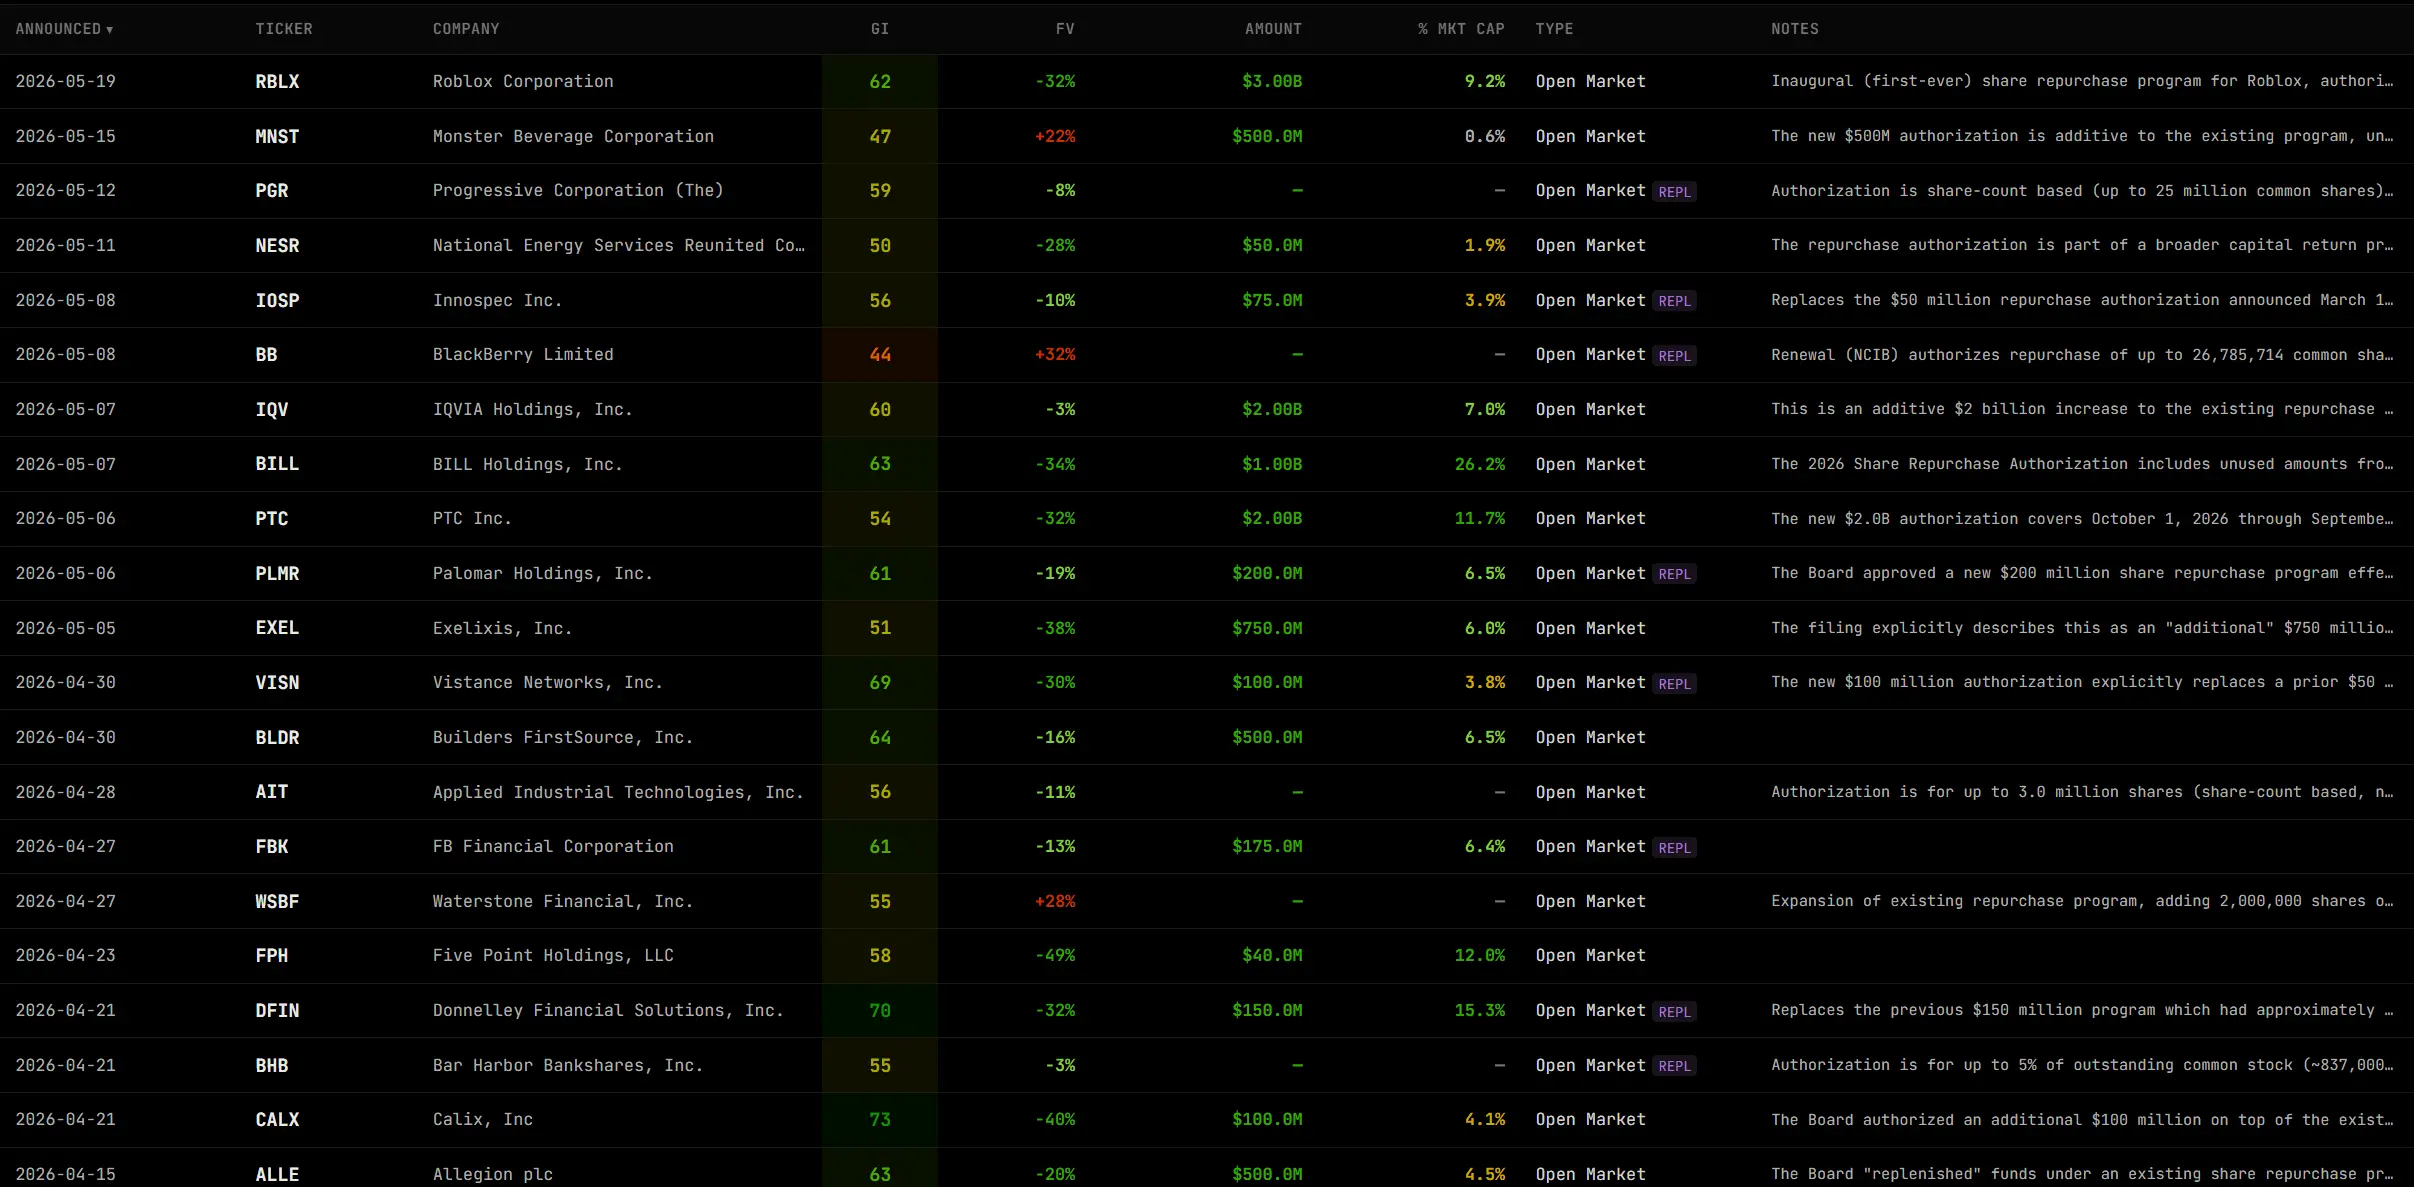Select the VISN ticker
Image resolution: width=2414 pixels, height=1187 pixels.
pyautogui.click(x=277, y=683)
